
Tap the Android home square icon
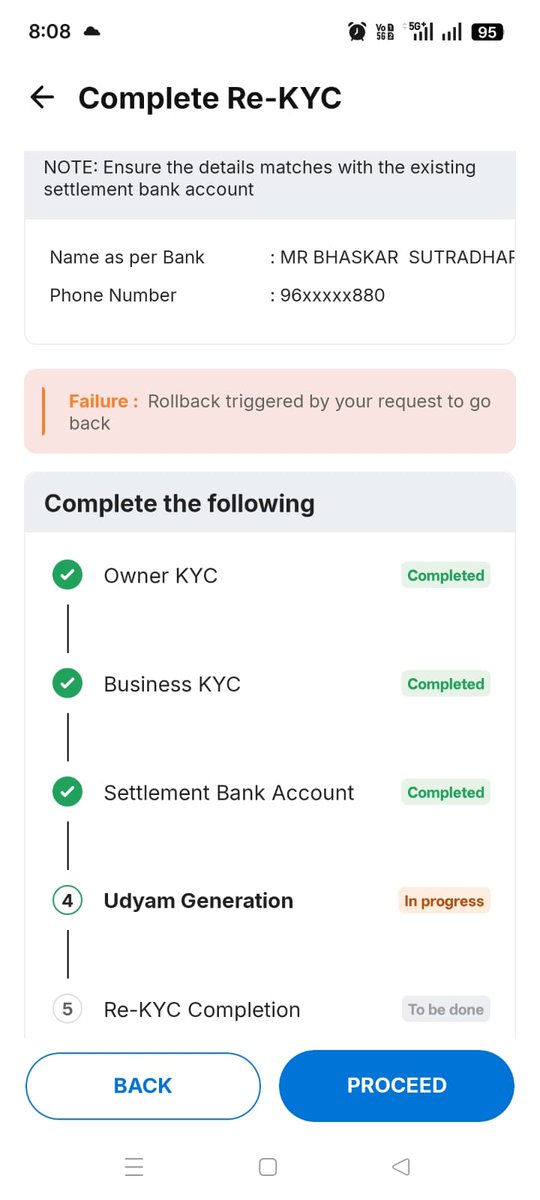pyautogui.click(x=268, y=1167)
